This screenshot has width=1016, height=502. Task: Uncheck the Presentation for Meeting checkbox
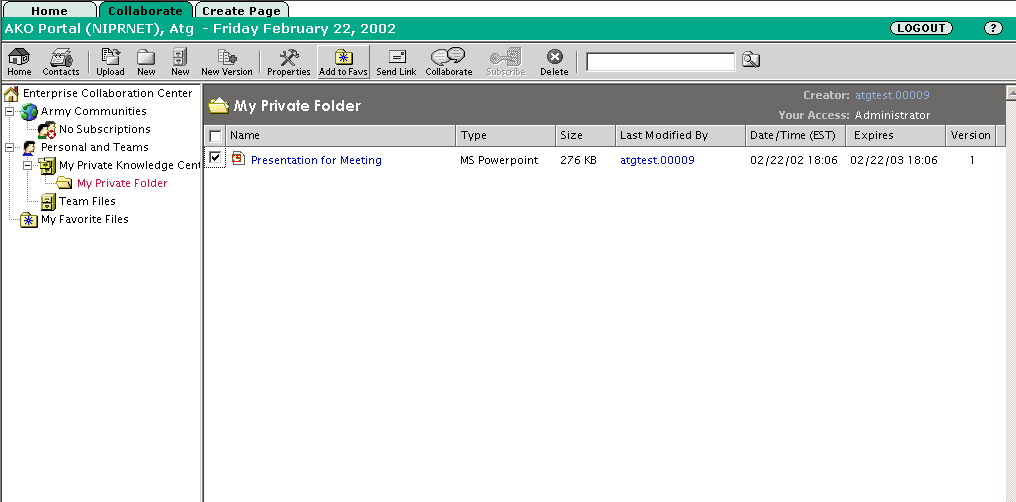click(215, 158)
